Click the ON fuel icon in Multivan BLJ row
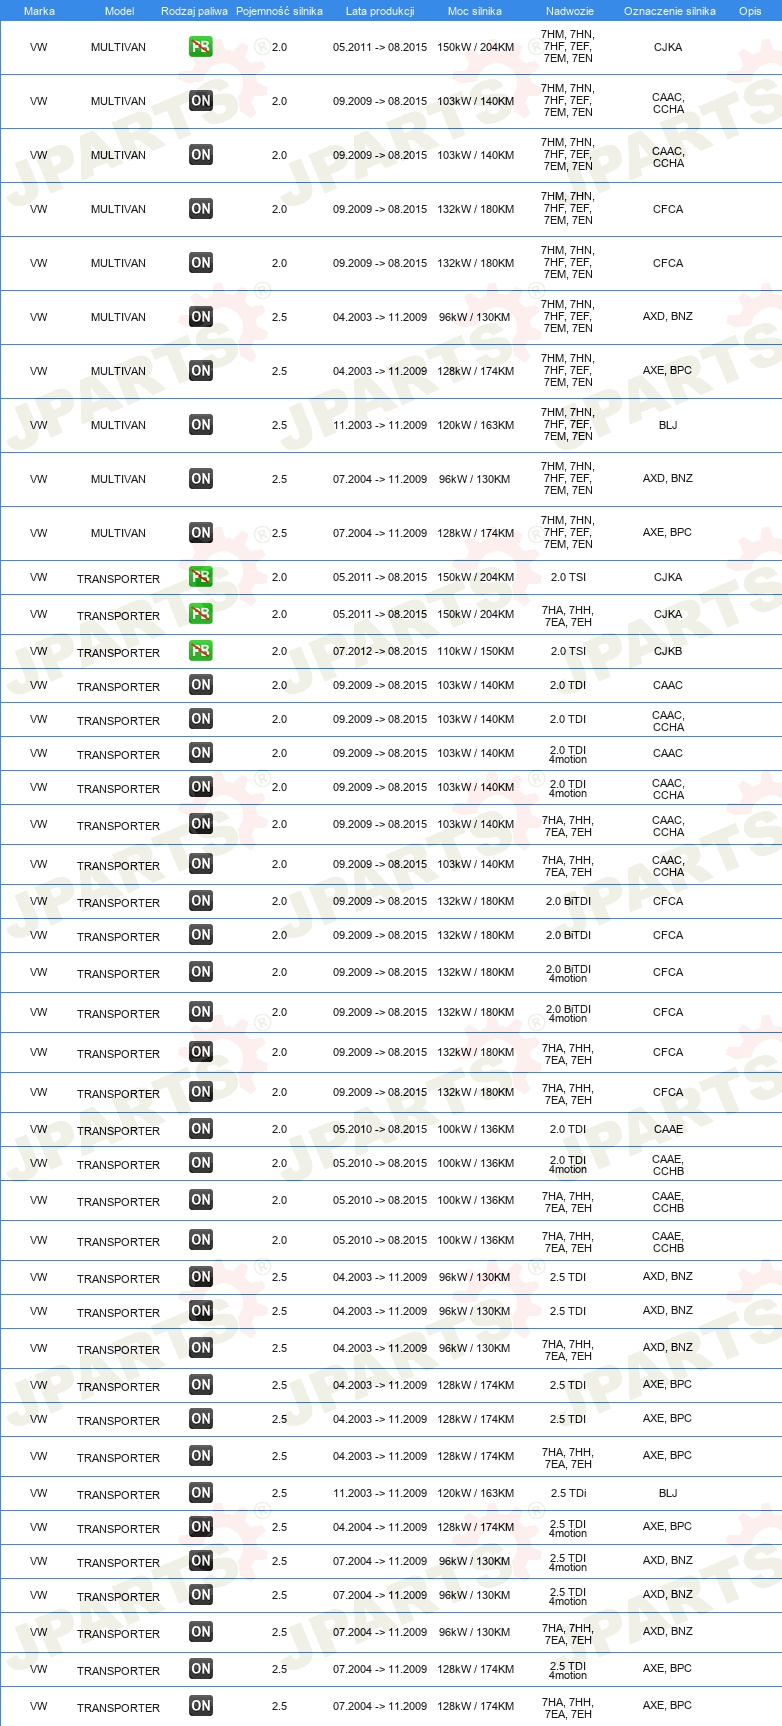The image size is (782, 1726). click(201, 425)
